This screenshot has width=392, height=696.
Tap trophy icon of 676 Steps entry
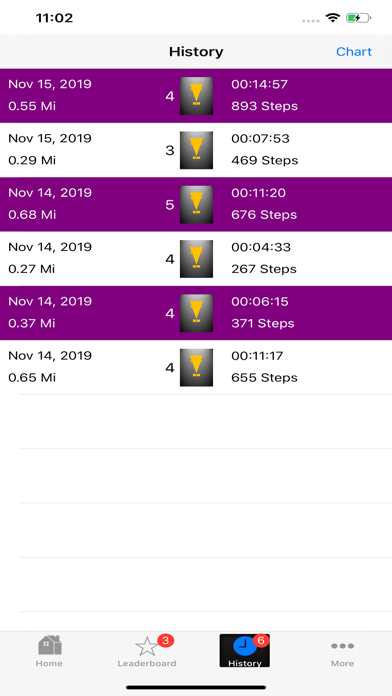pos(196,204)
